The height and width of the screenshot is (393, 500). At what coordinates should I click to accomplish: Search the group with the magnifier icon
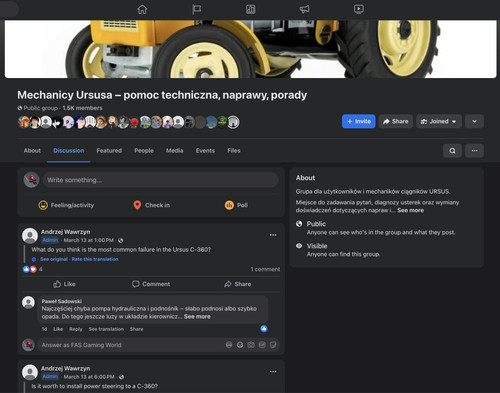pos(452,151)
